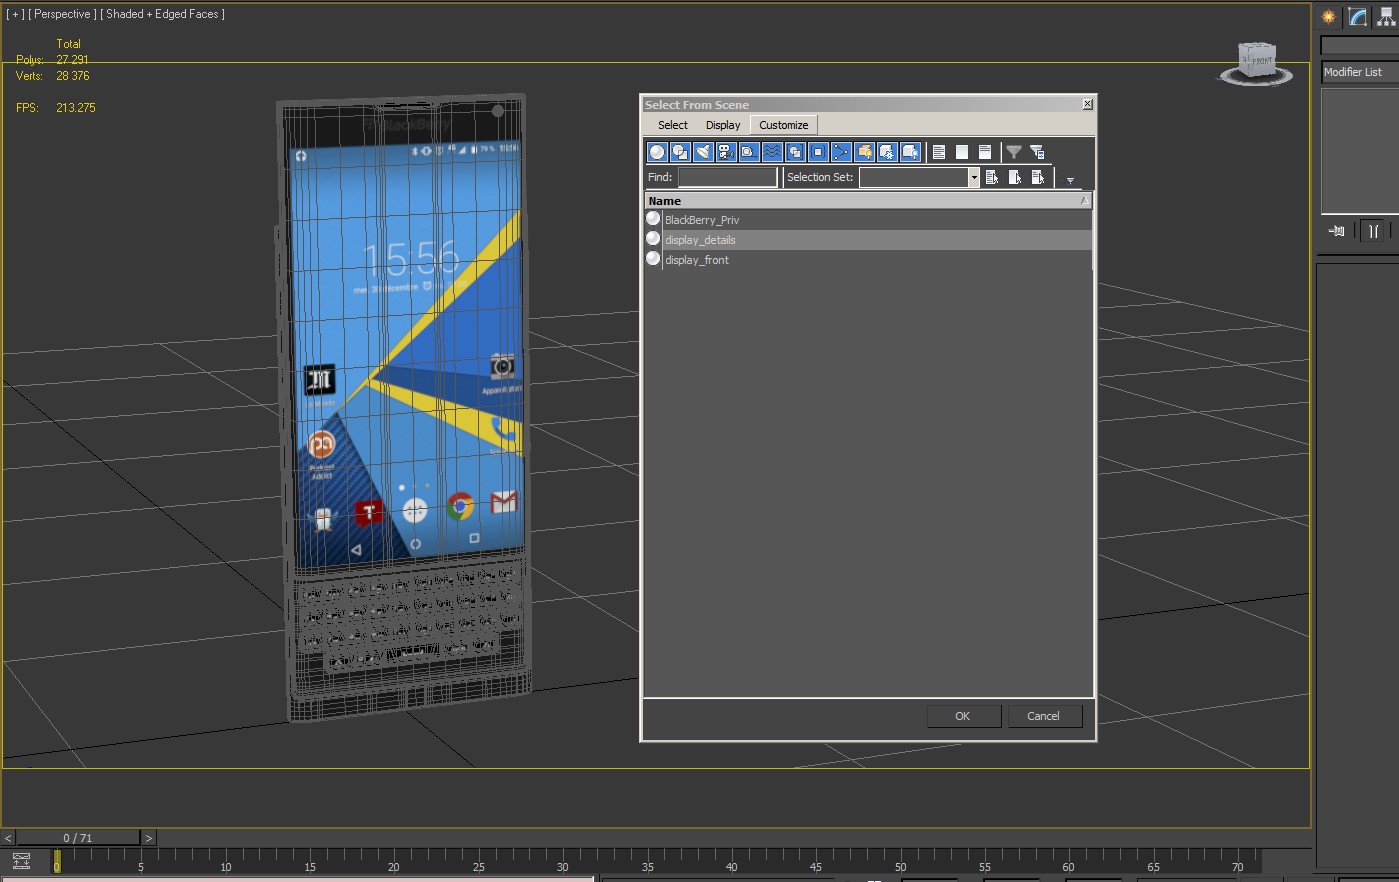Open the viewport [+] menu
Image resolution: width=1399 pixels, height=882 pixels.
coord(15,14)
